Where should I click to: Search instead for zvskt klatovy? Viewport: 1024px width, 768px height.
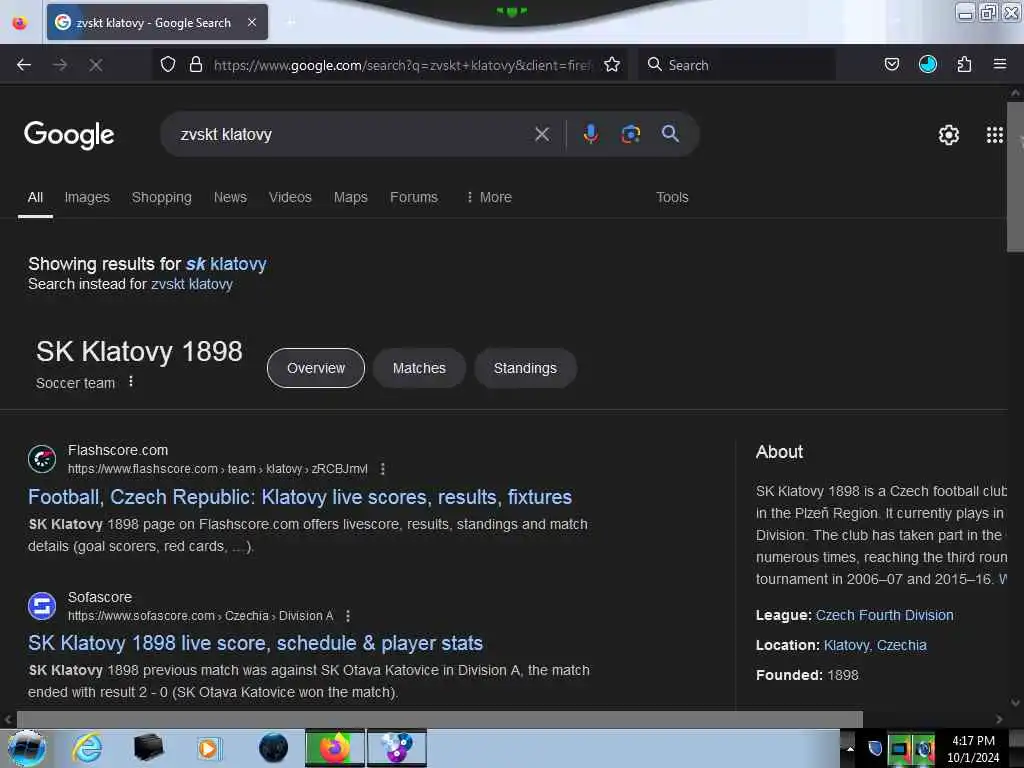click(x=191, y=284)
